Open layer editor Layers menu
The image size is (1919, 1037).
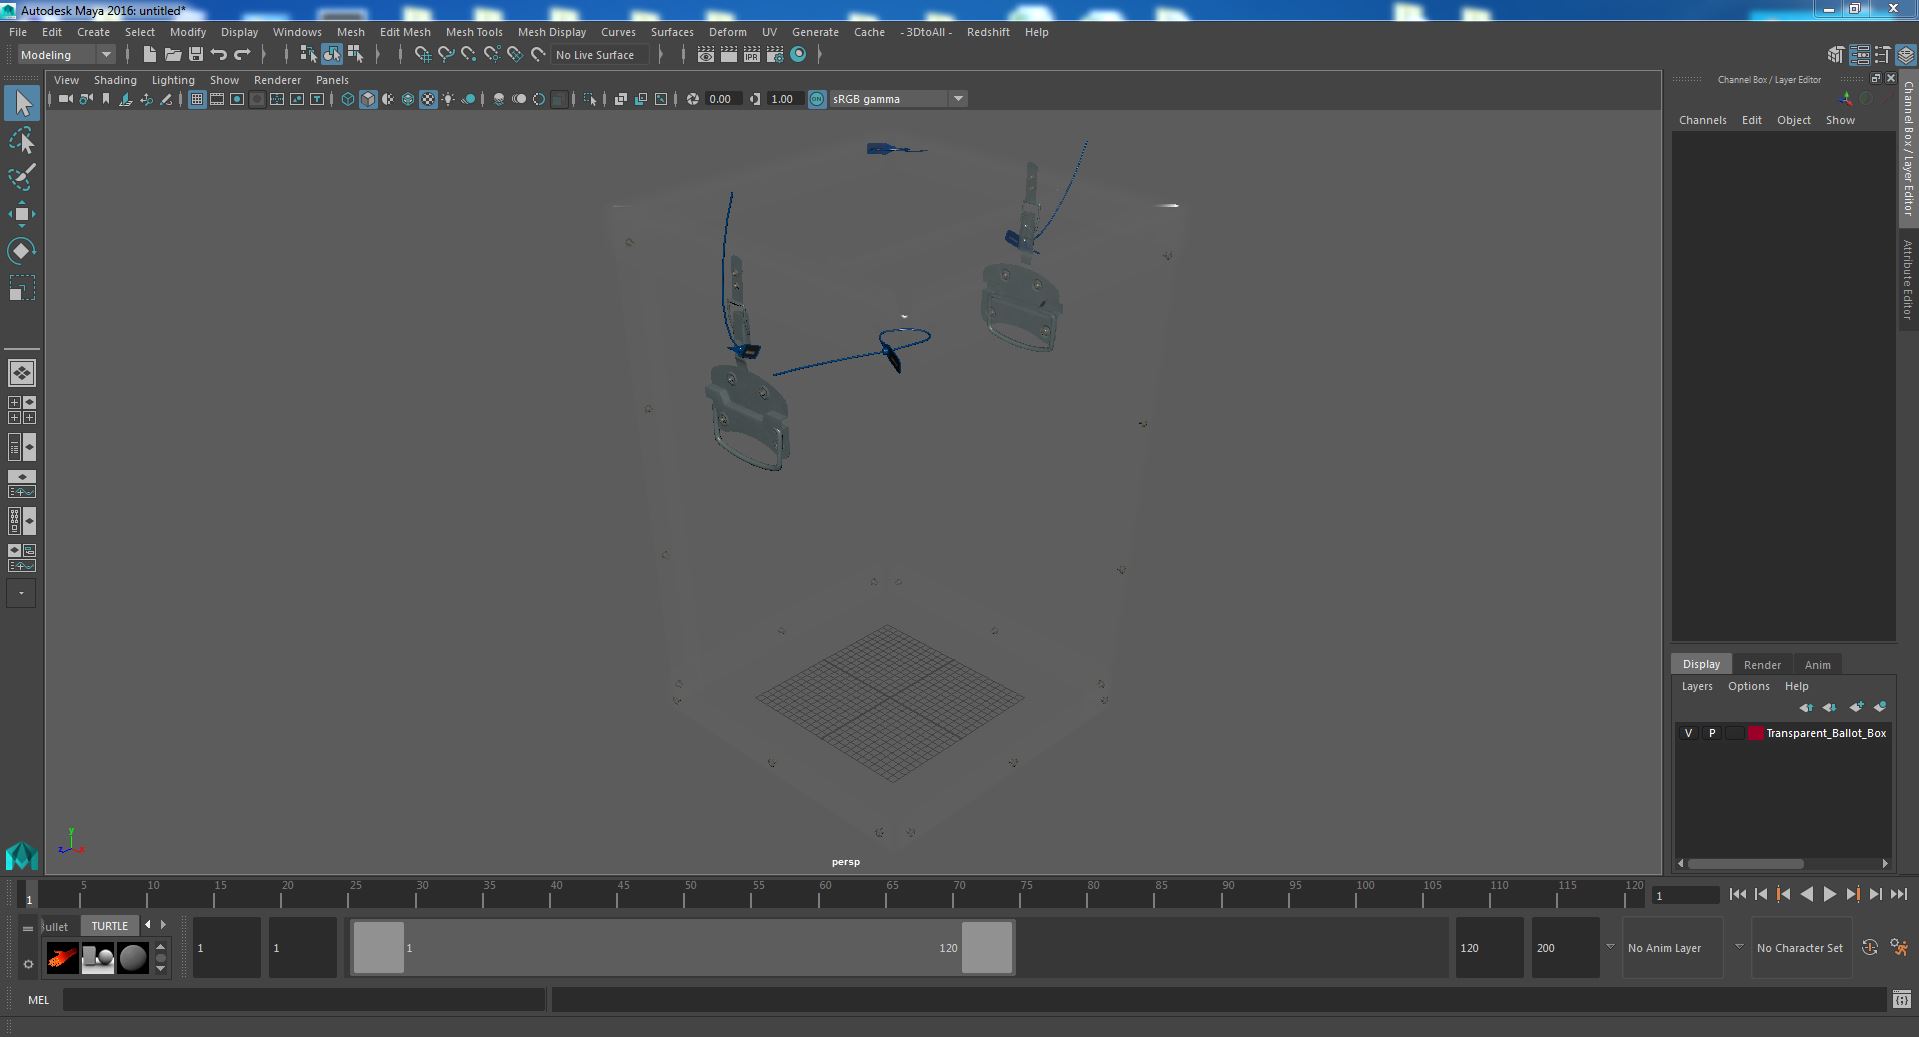point(1697,686)
